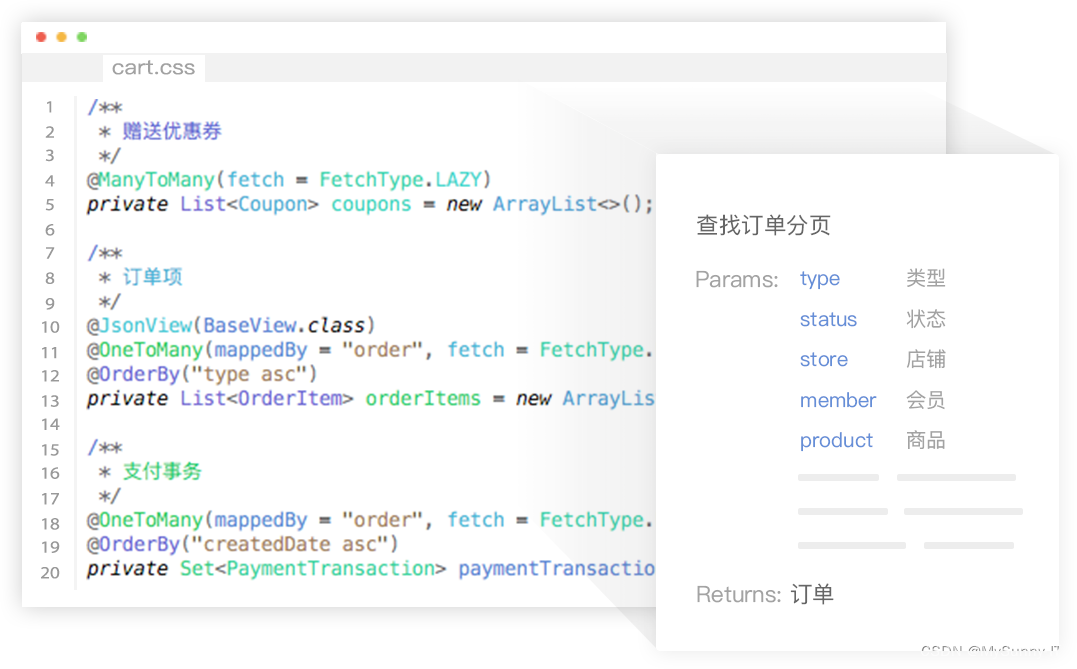The image size is (1077, 669).
Task: Click the status parameter
Action: pos(828,319)
